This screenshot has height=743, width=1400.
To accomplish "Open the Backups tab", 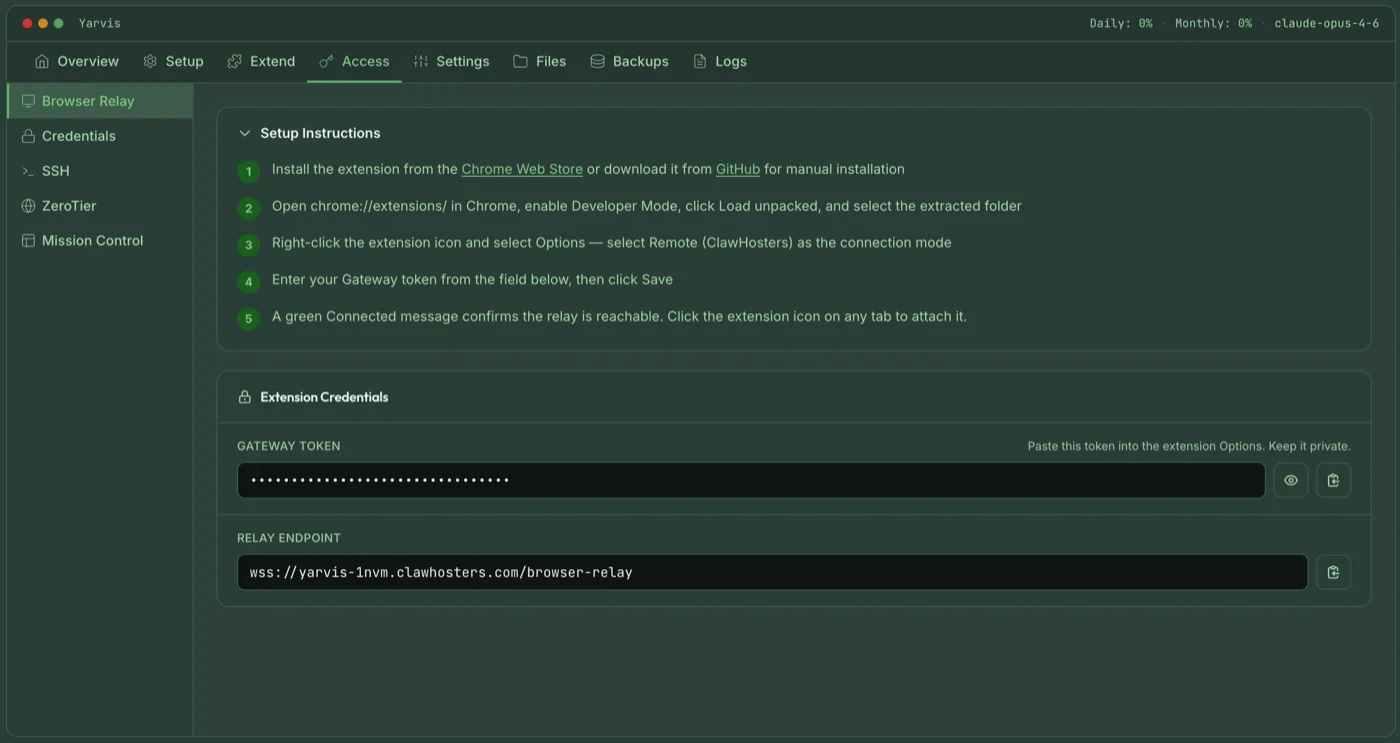I will click(x=629, y=61).
